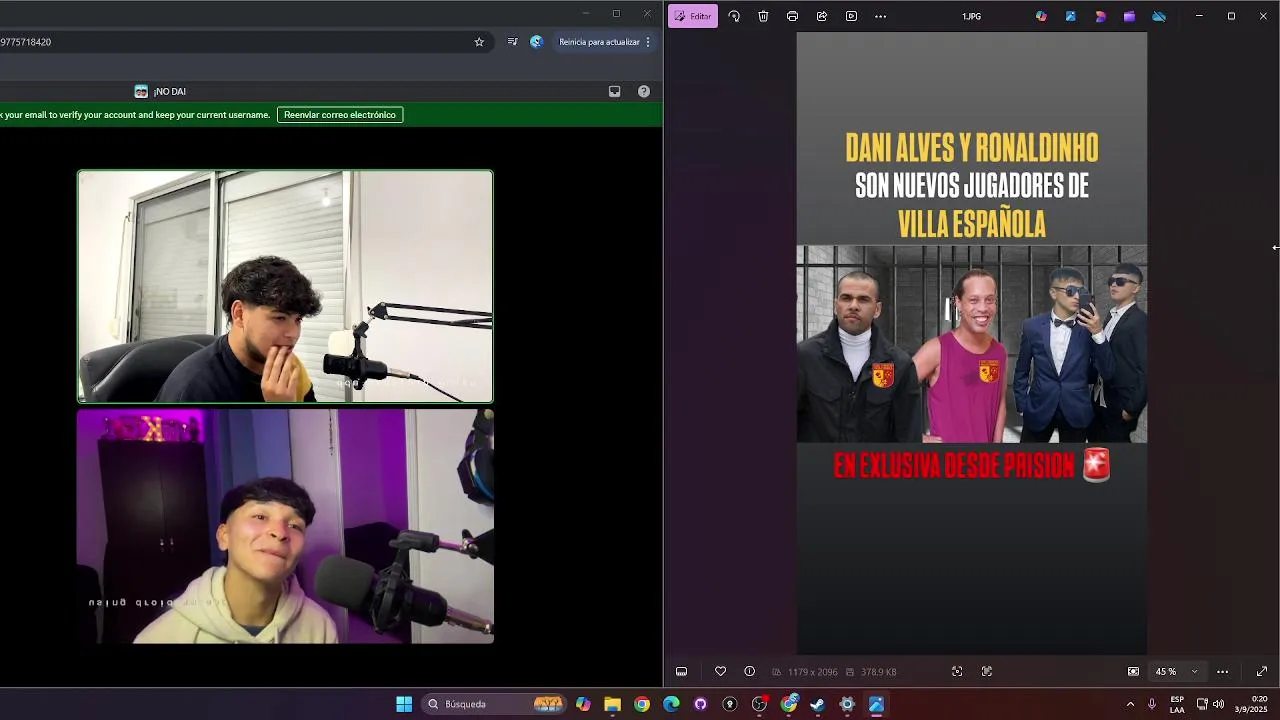Open Clipchamp icon in Photos title bar
Viewport: 1280px width, 720px height.
coord(1129,16)
